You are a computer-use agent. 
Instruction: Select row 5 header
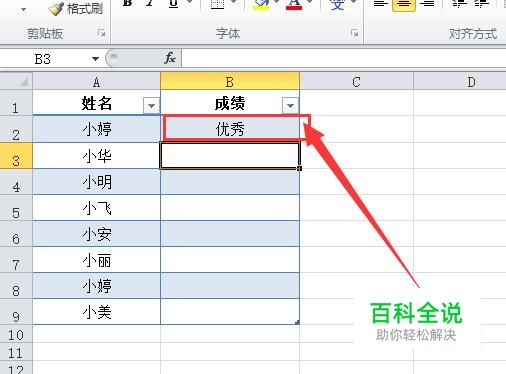click(16, 208)
